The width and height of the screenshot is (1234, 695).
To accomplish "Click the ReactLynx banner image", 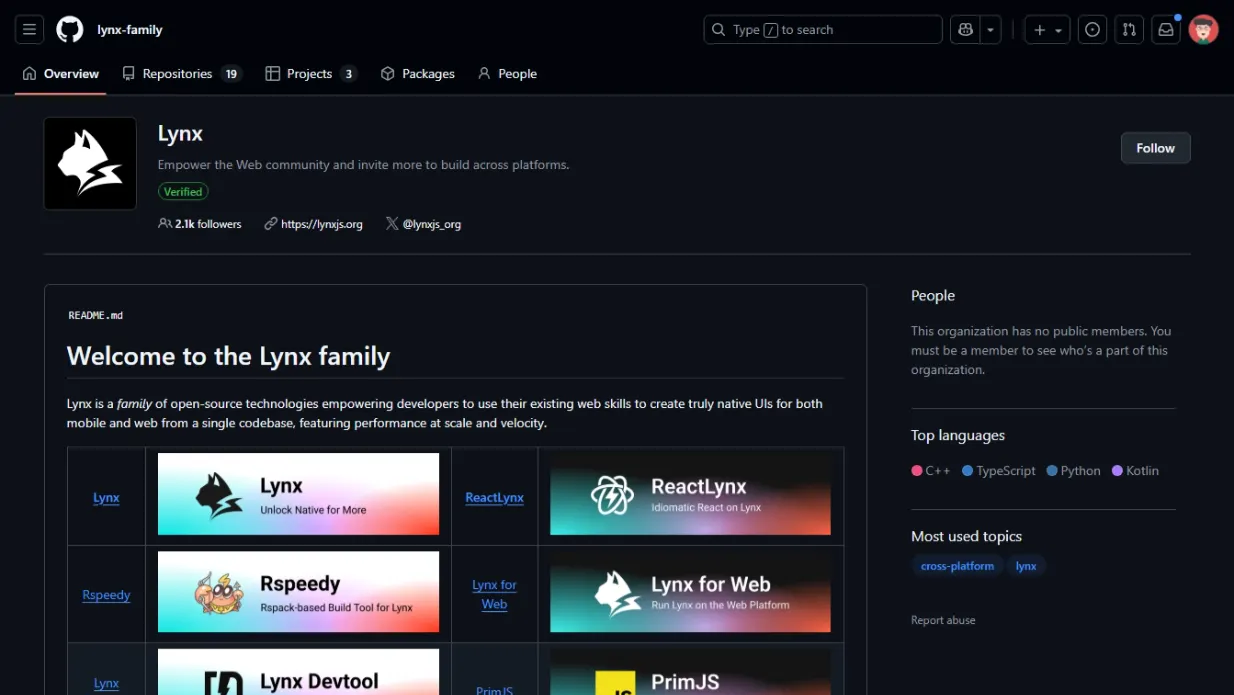I will pyautogui.click(x=690, y=494).
